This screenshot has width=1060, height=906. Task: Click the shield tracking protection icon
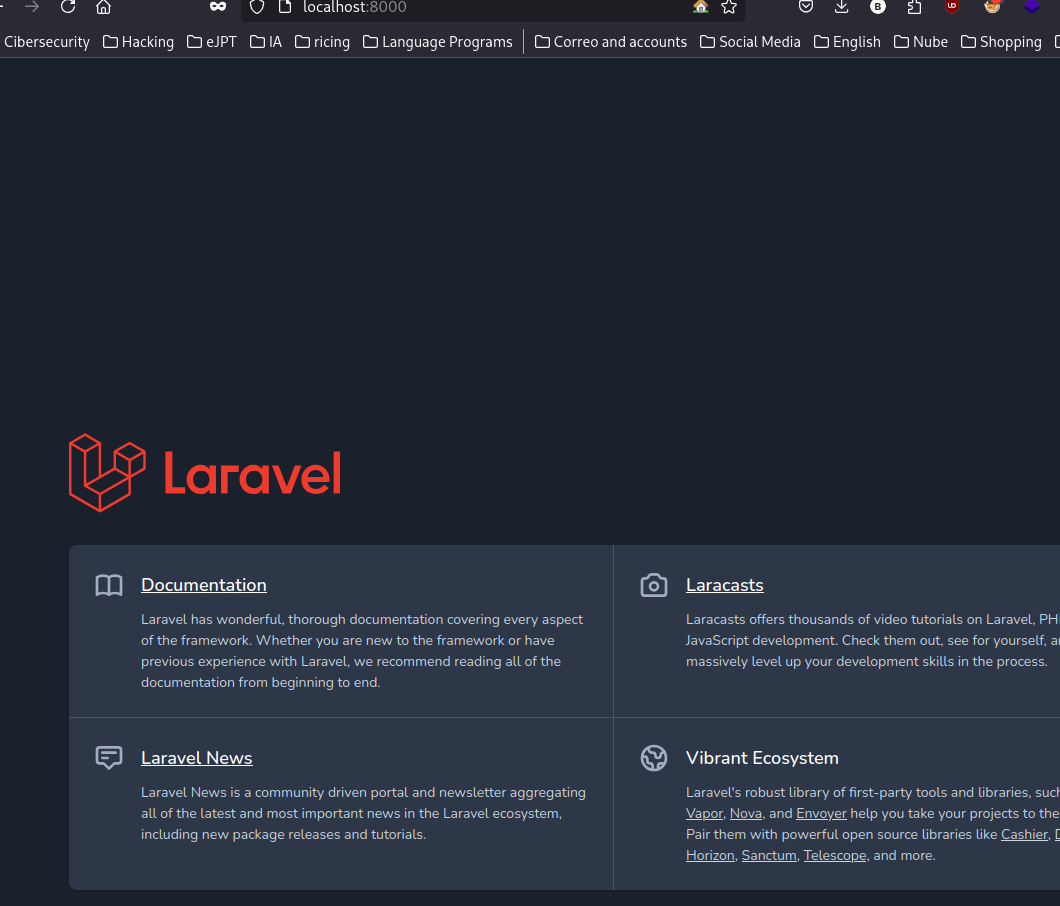click(257, 7)
